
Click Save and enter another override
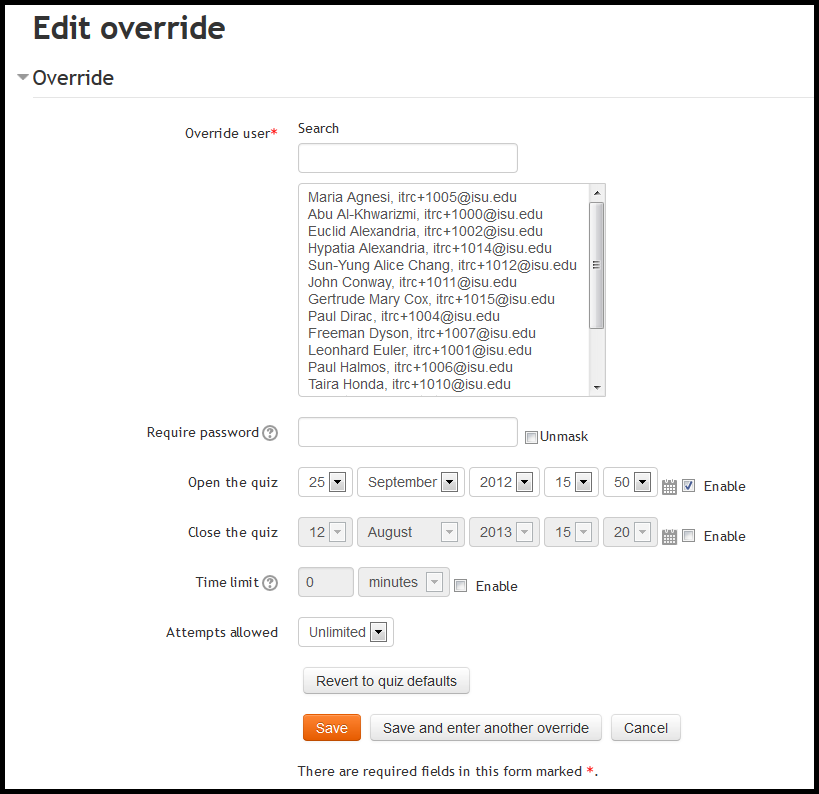486,728
